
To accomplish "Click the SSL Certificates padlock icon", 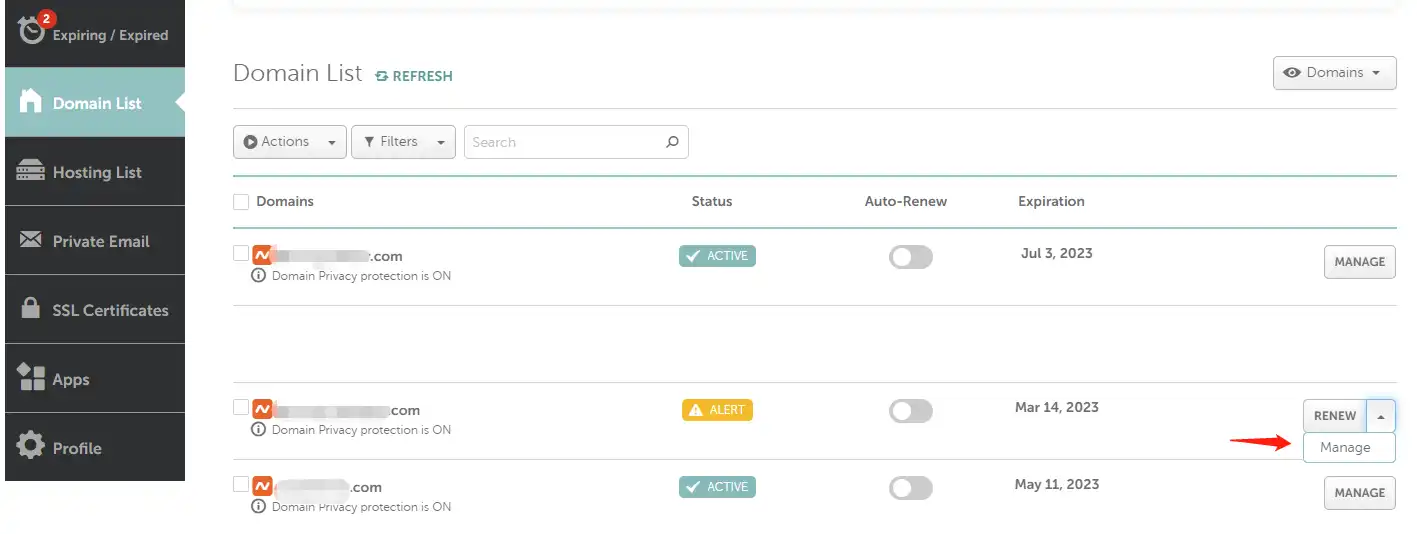I will (x=31, y=308).
